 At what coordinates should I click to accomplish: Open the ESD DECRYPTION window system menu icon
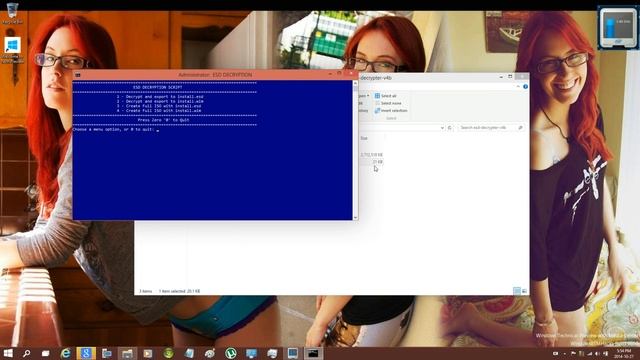click(78, 75)
